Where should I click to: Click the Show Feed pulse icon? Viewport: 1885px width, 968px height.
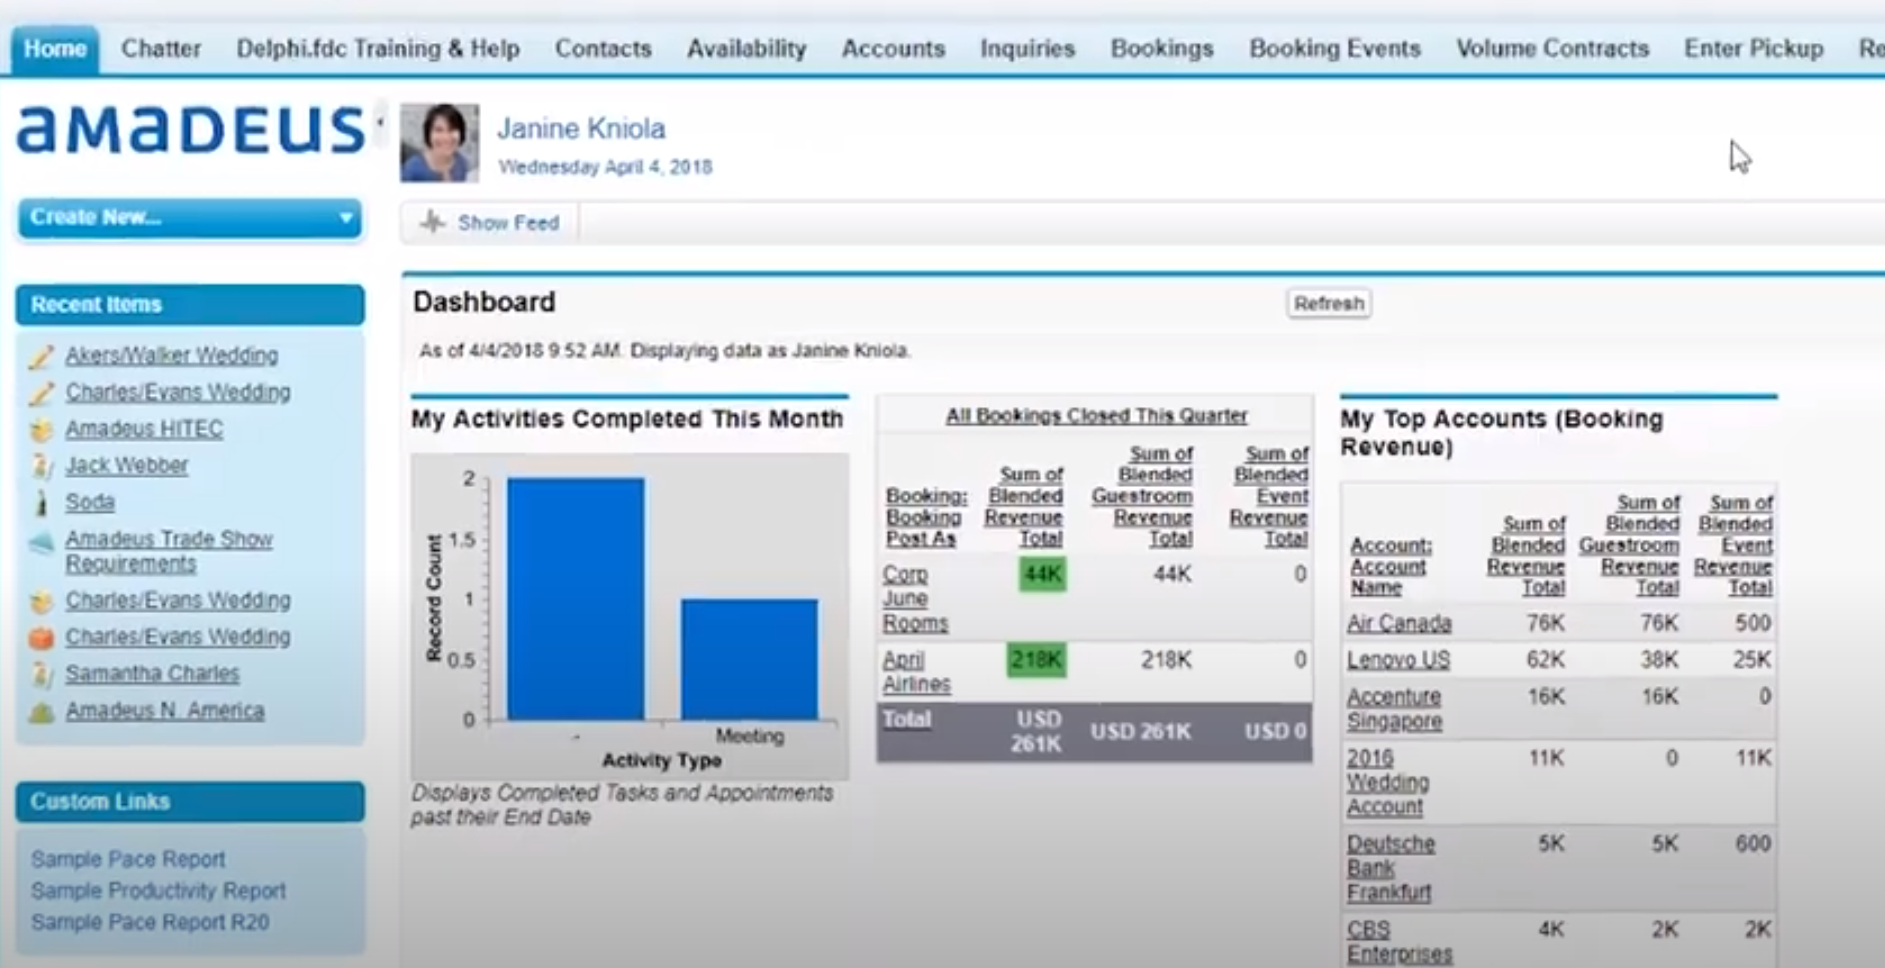(432, 222)
